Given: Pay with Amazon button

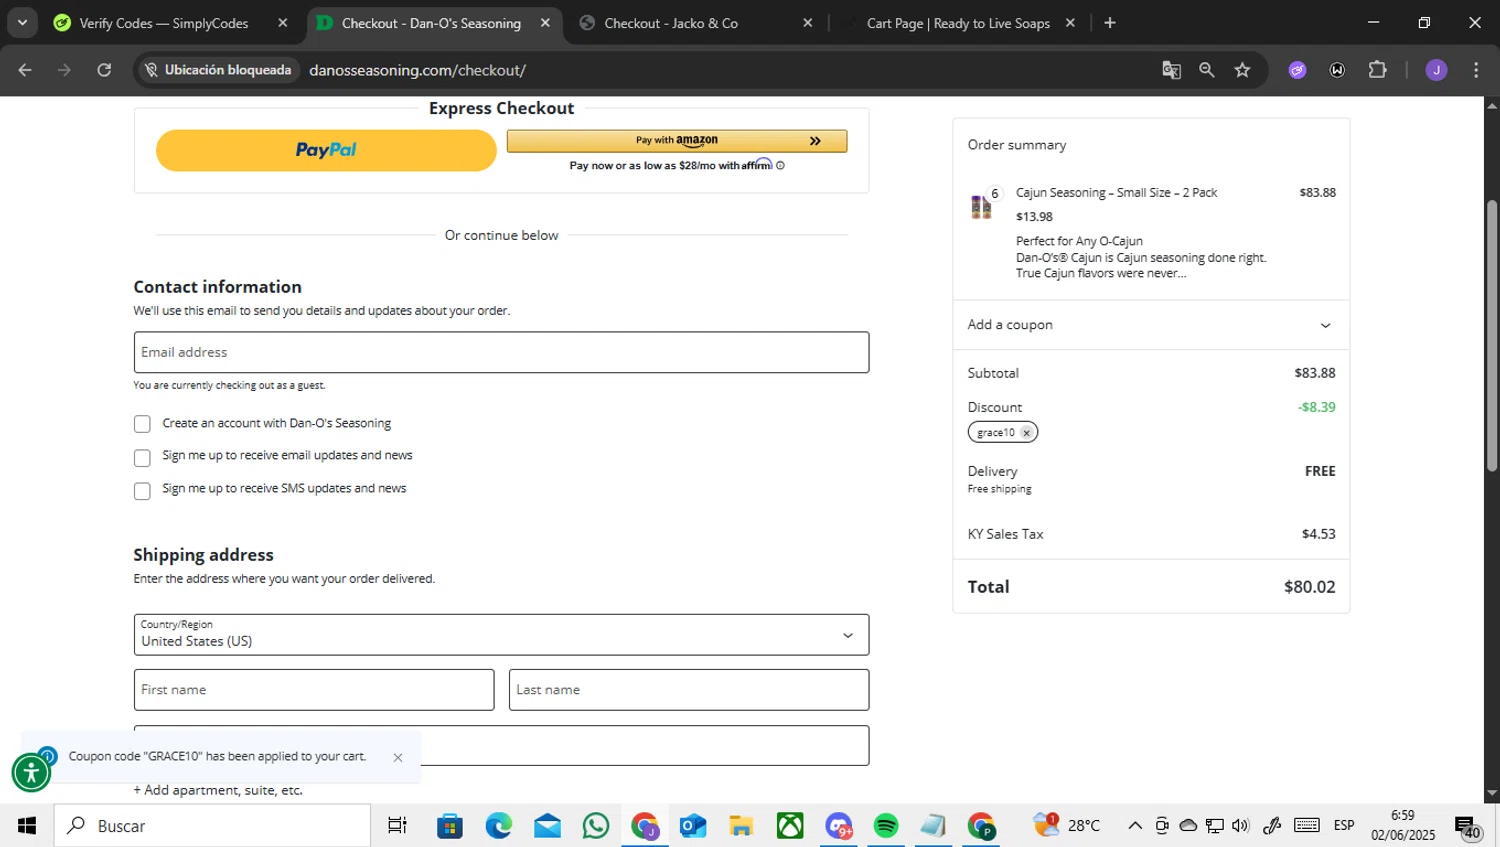Looking at the screenshot, I should (x=677, y=141).
